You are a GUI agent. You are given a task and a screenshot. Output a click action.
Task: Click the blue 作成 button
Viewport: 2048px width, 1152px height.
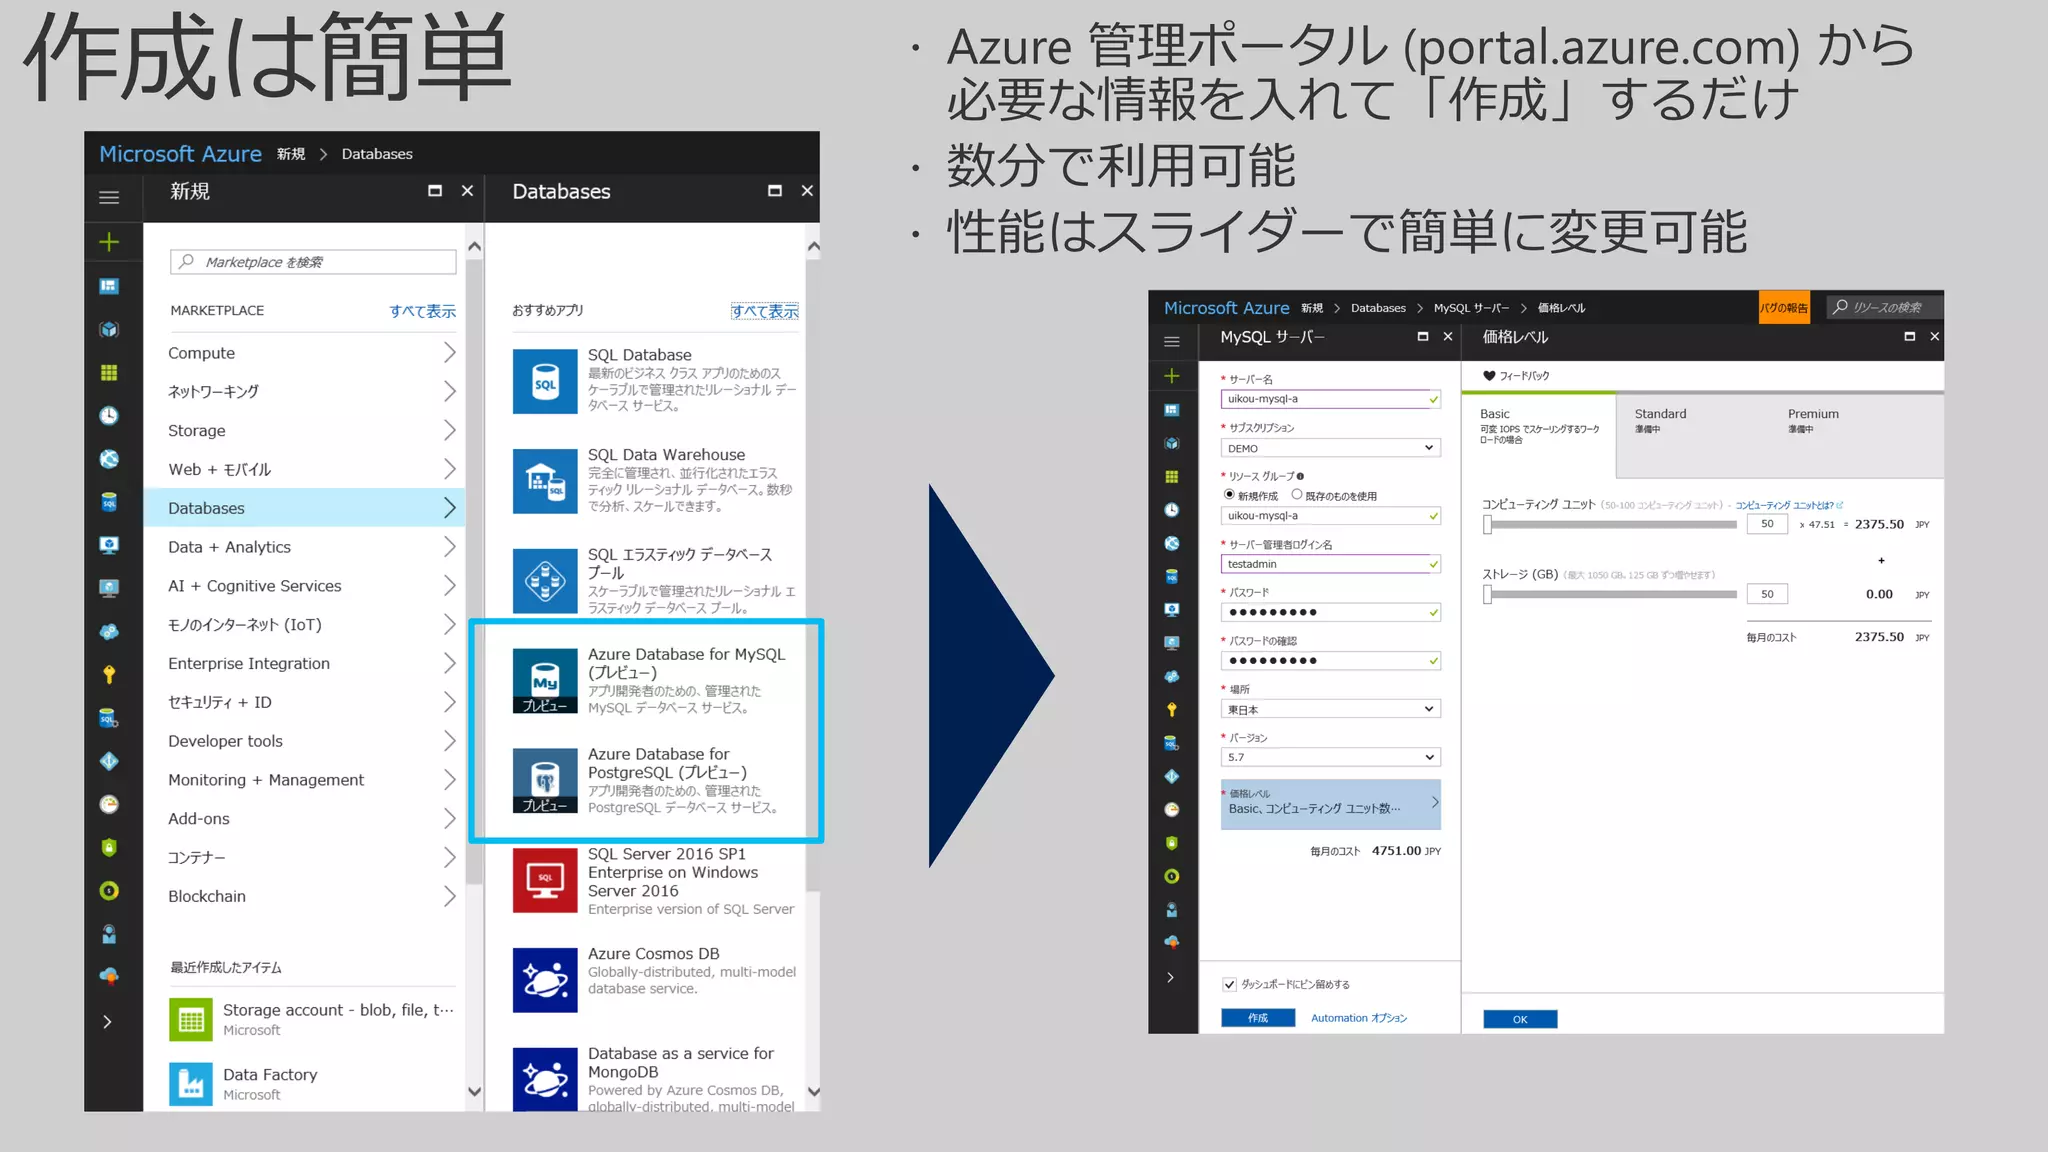click(1257, 1018)
